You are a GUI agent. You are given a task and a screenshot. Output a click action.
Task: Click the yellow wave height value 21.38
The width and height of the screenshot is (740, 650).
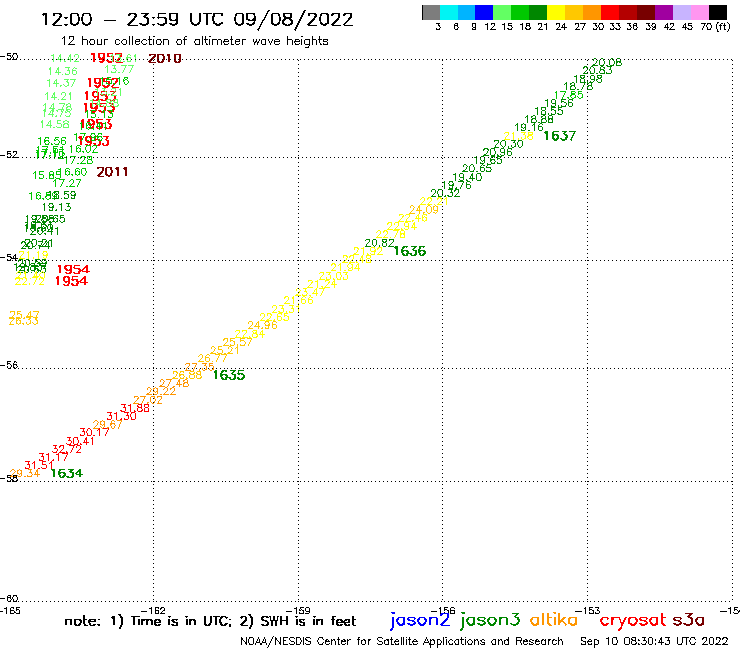519,136
